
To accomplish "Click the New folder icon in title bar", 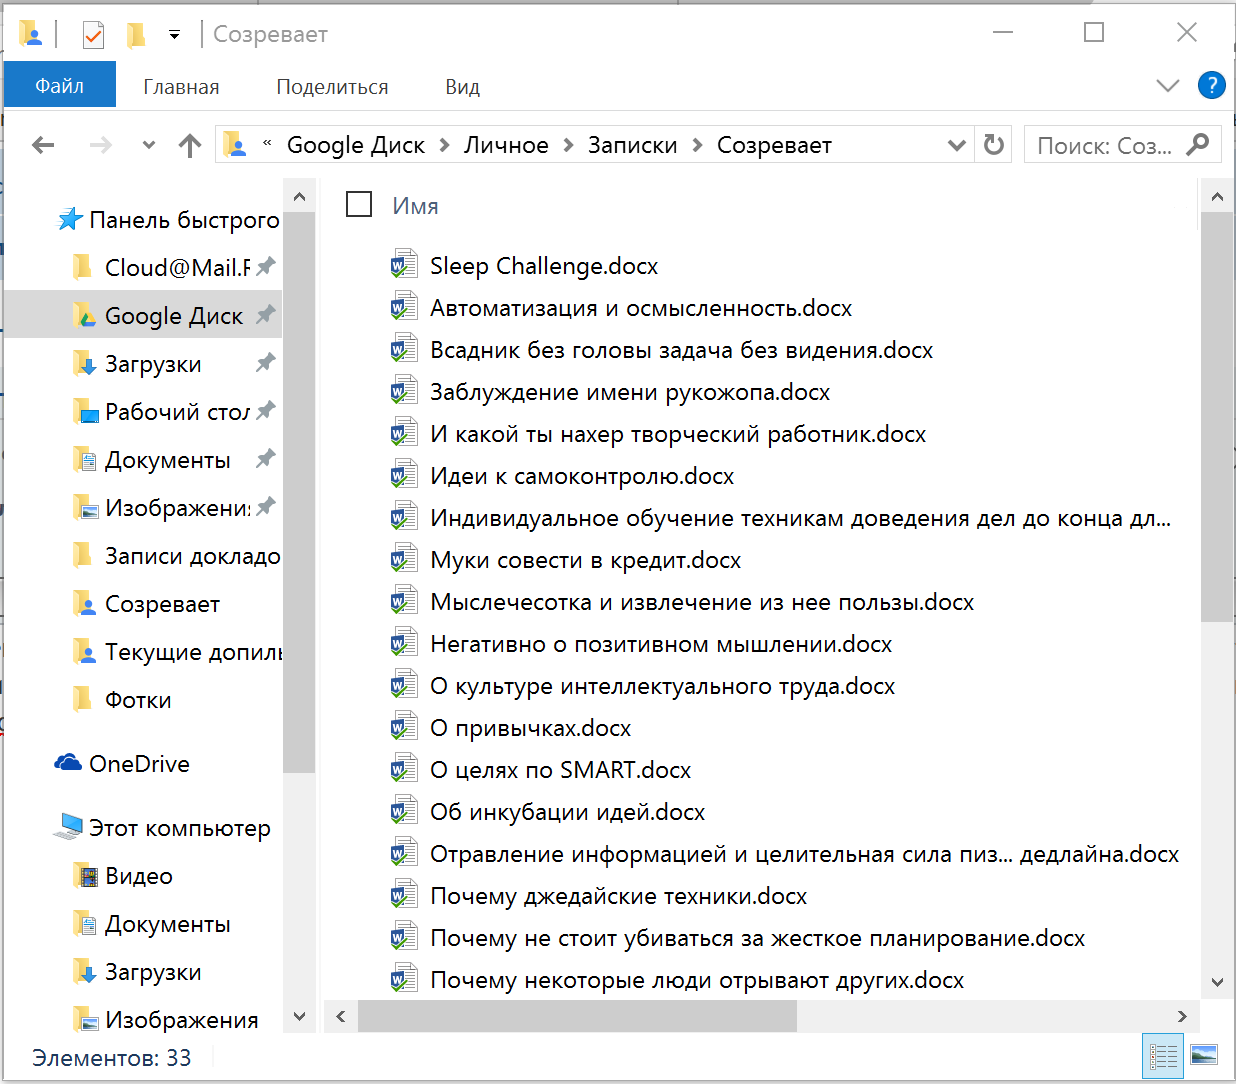I will pos(136,35).
